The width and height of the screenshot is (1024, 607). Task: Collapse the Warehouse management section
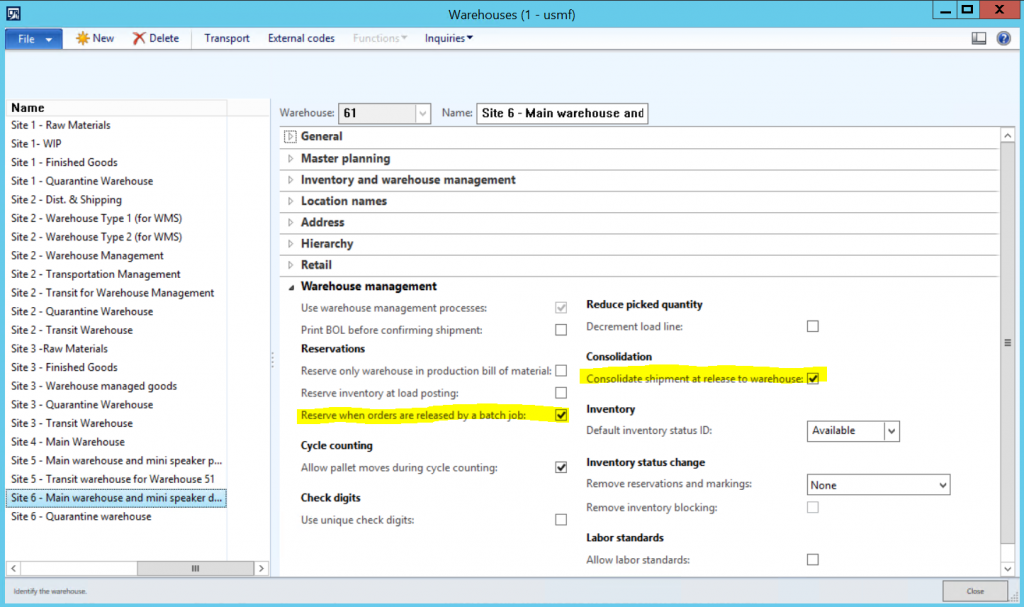click(x=290, y=287)
